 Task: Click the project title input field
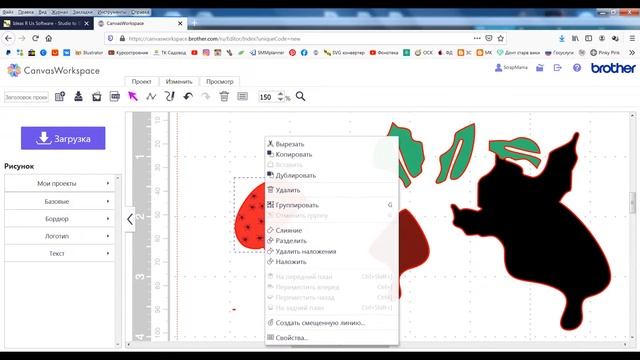click(x=27, y=97)
